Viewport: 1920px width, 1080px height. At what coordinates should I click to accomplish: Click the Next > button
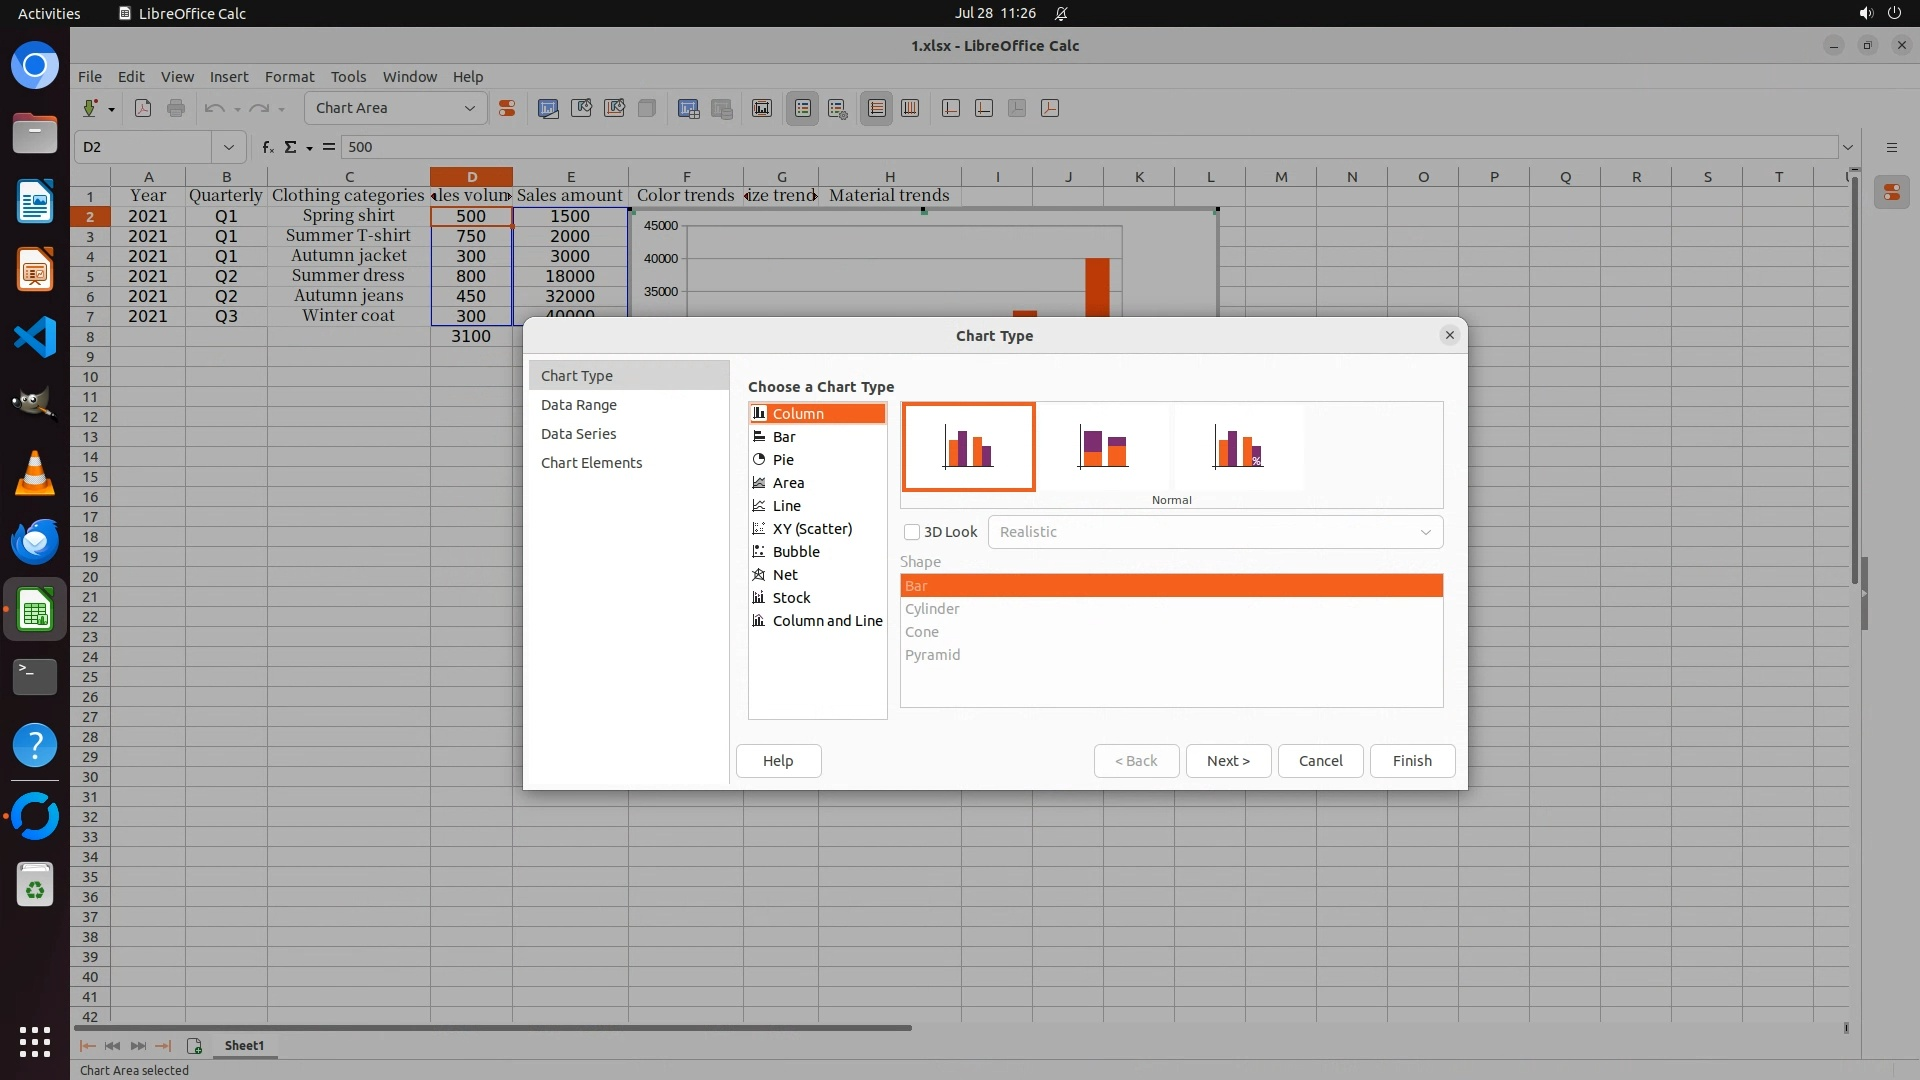[1228, 761]
